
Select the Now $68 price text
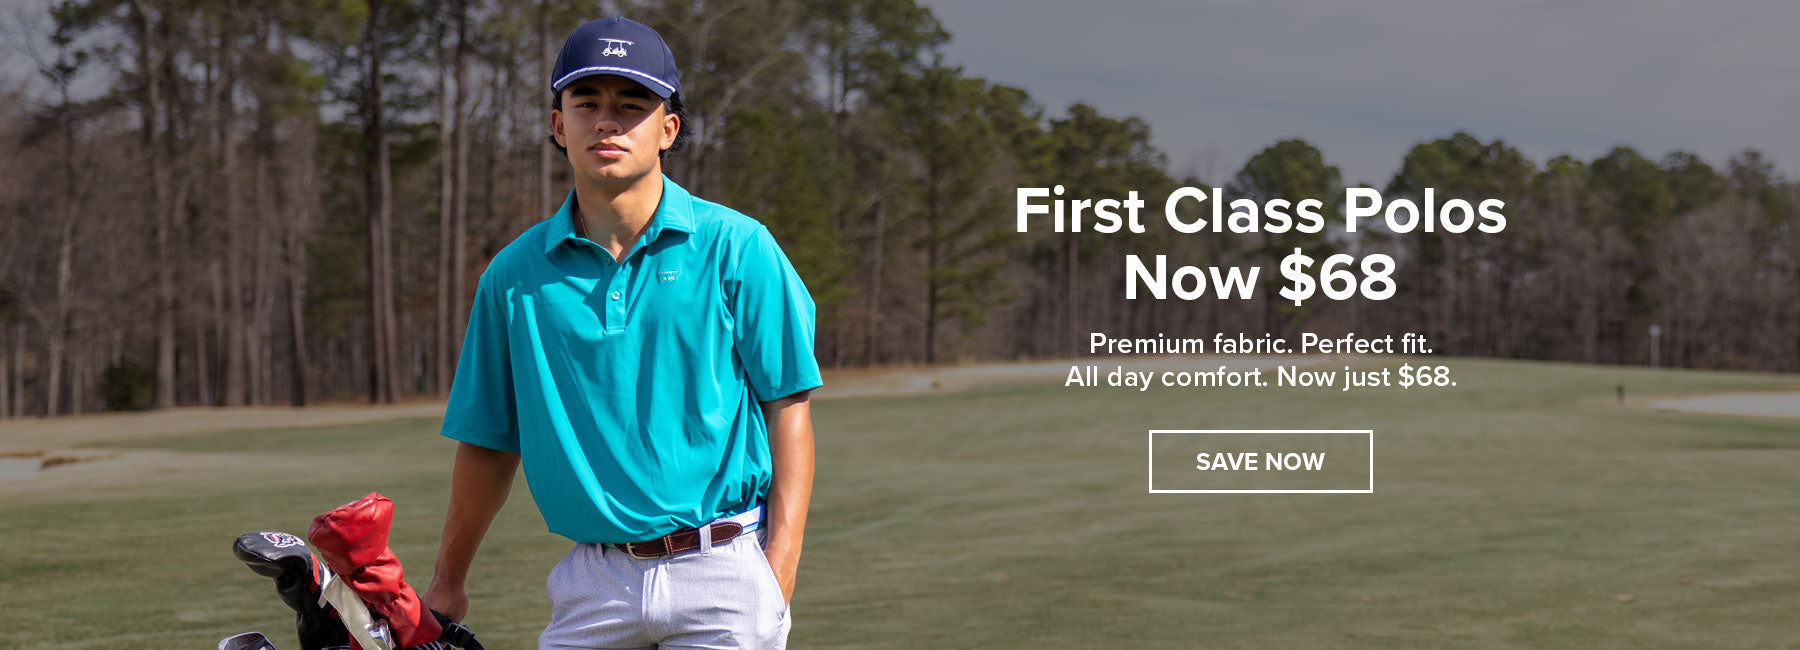[1260, 277]
